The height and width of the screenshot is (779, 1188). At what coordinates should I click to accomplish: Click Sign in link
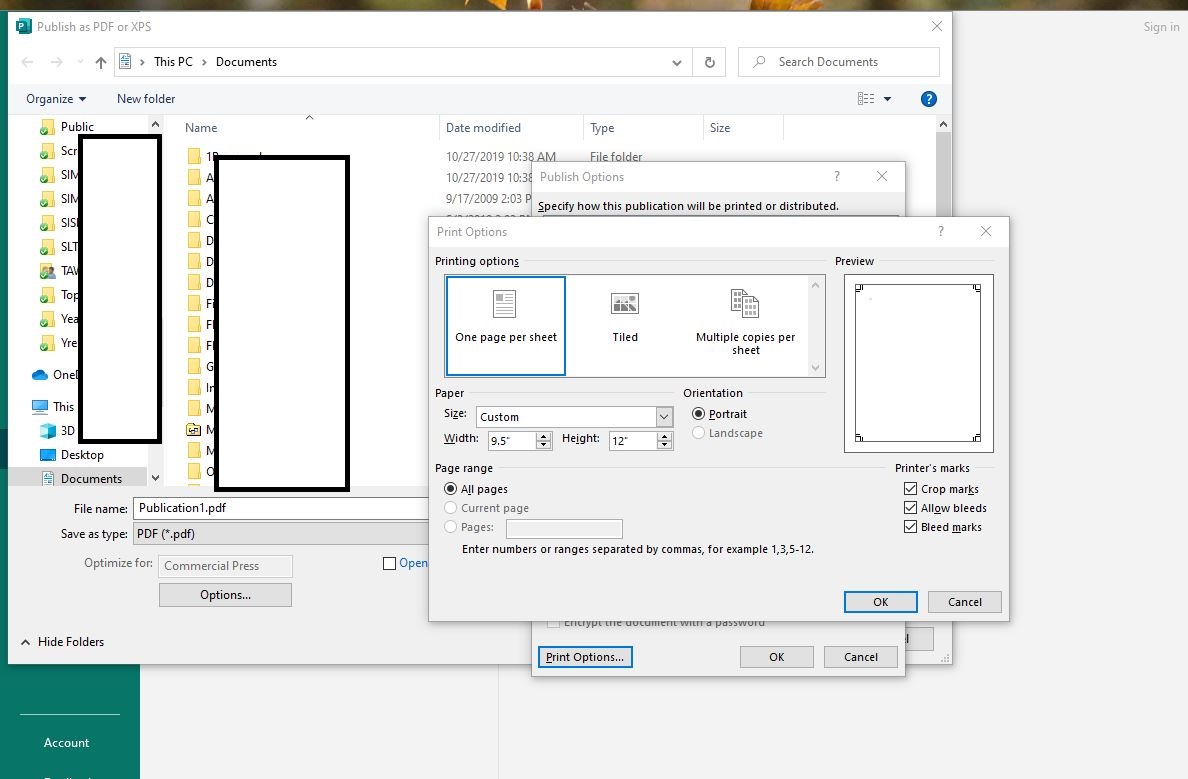pyautogui.click(x=1161, y=27)
